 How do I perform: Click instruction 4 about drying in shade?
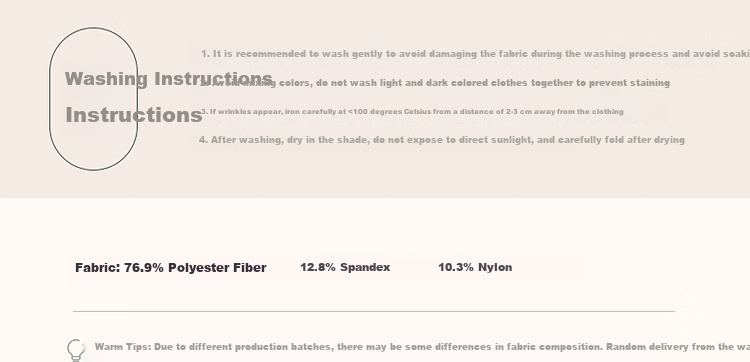(x=442, y=140)
